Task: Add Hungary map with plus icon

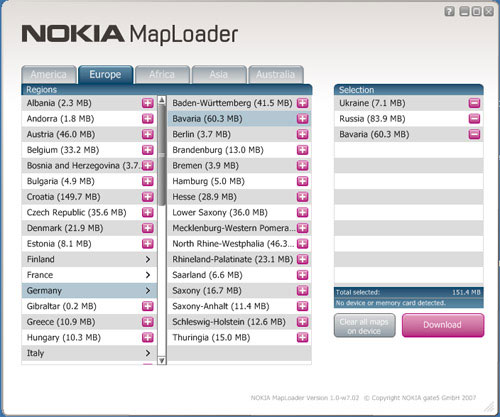Action: pyautogui.click(x=148, y=338)
